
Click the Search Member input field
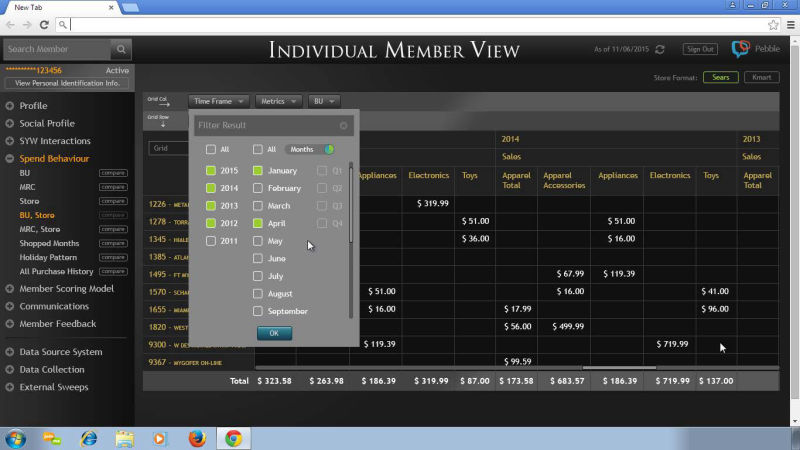pos(56,49)
